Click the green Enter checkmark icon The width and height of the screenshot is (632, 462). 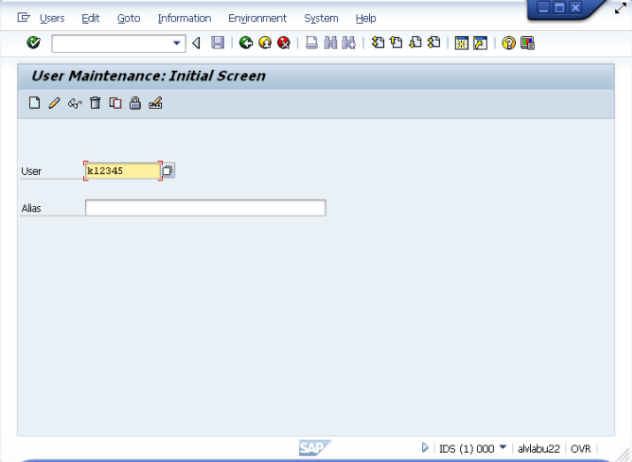pos(33,42)
